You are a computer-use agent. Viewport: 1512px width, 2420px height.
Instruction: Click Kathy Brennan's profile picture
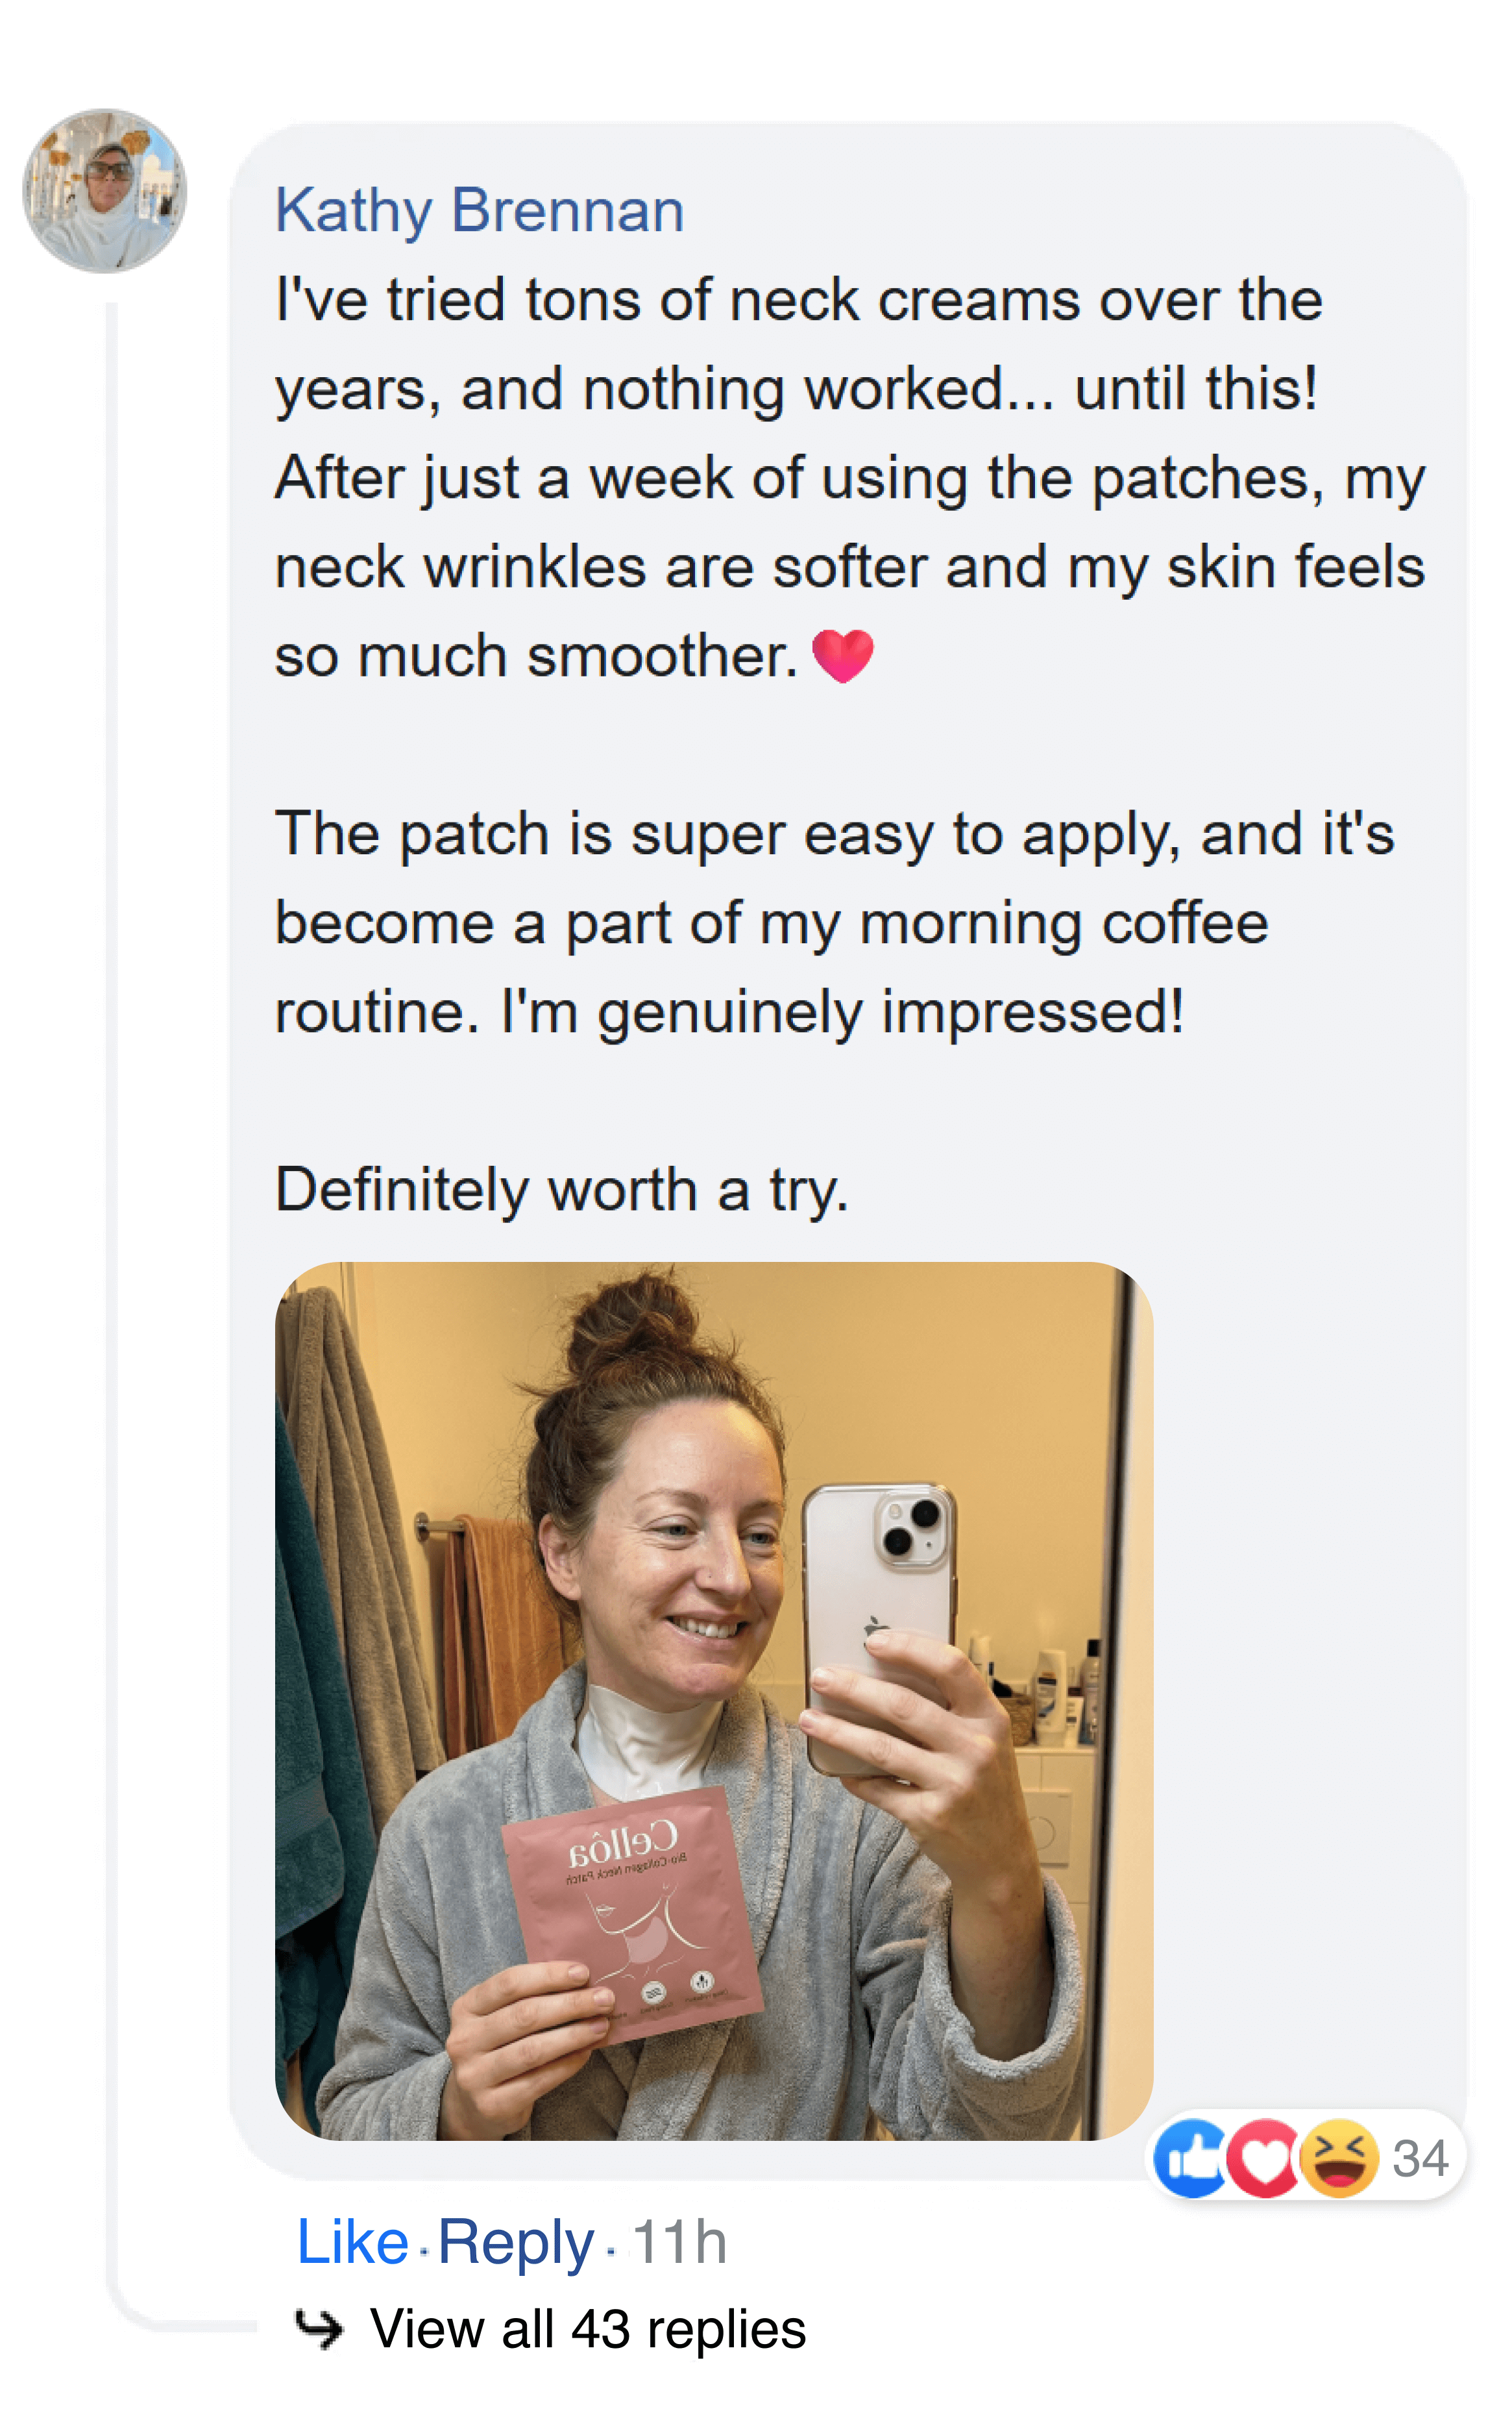105,191
